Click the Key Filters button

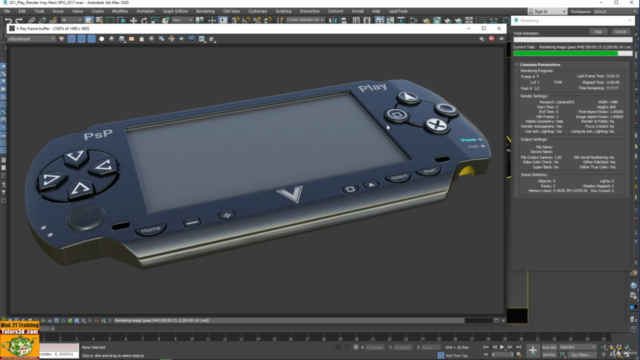click(x=582, y=355)
